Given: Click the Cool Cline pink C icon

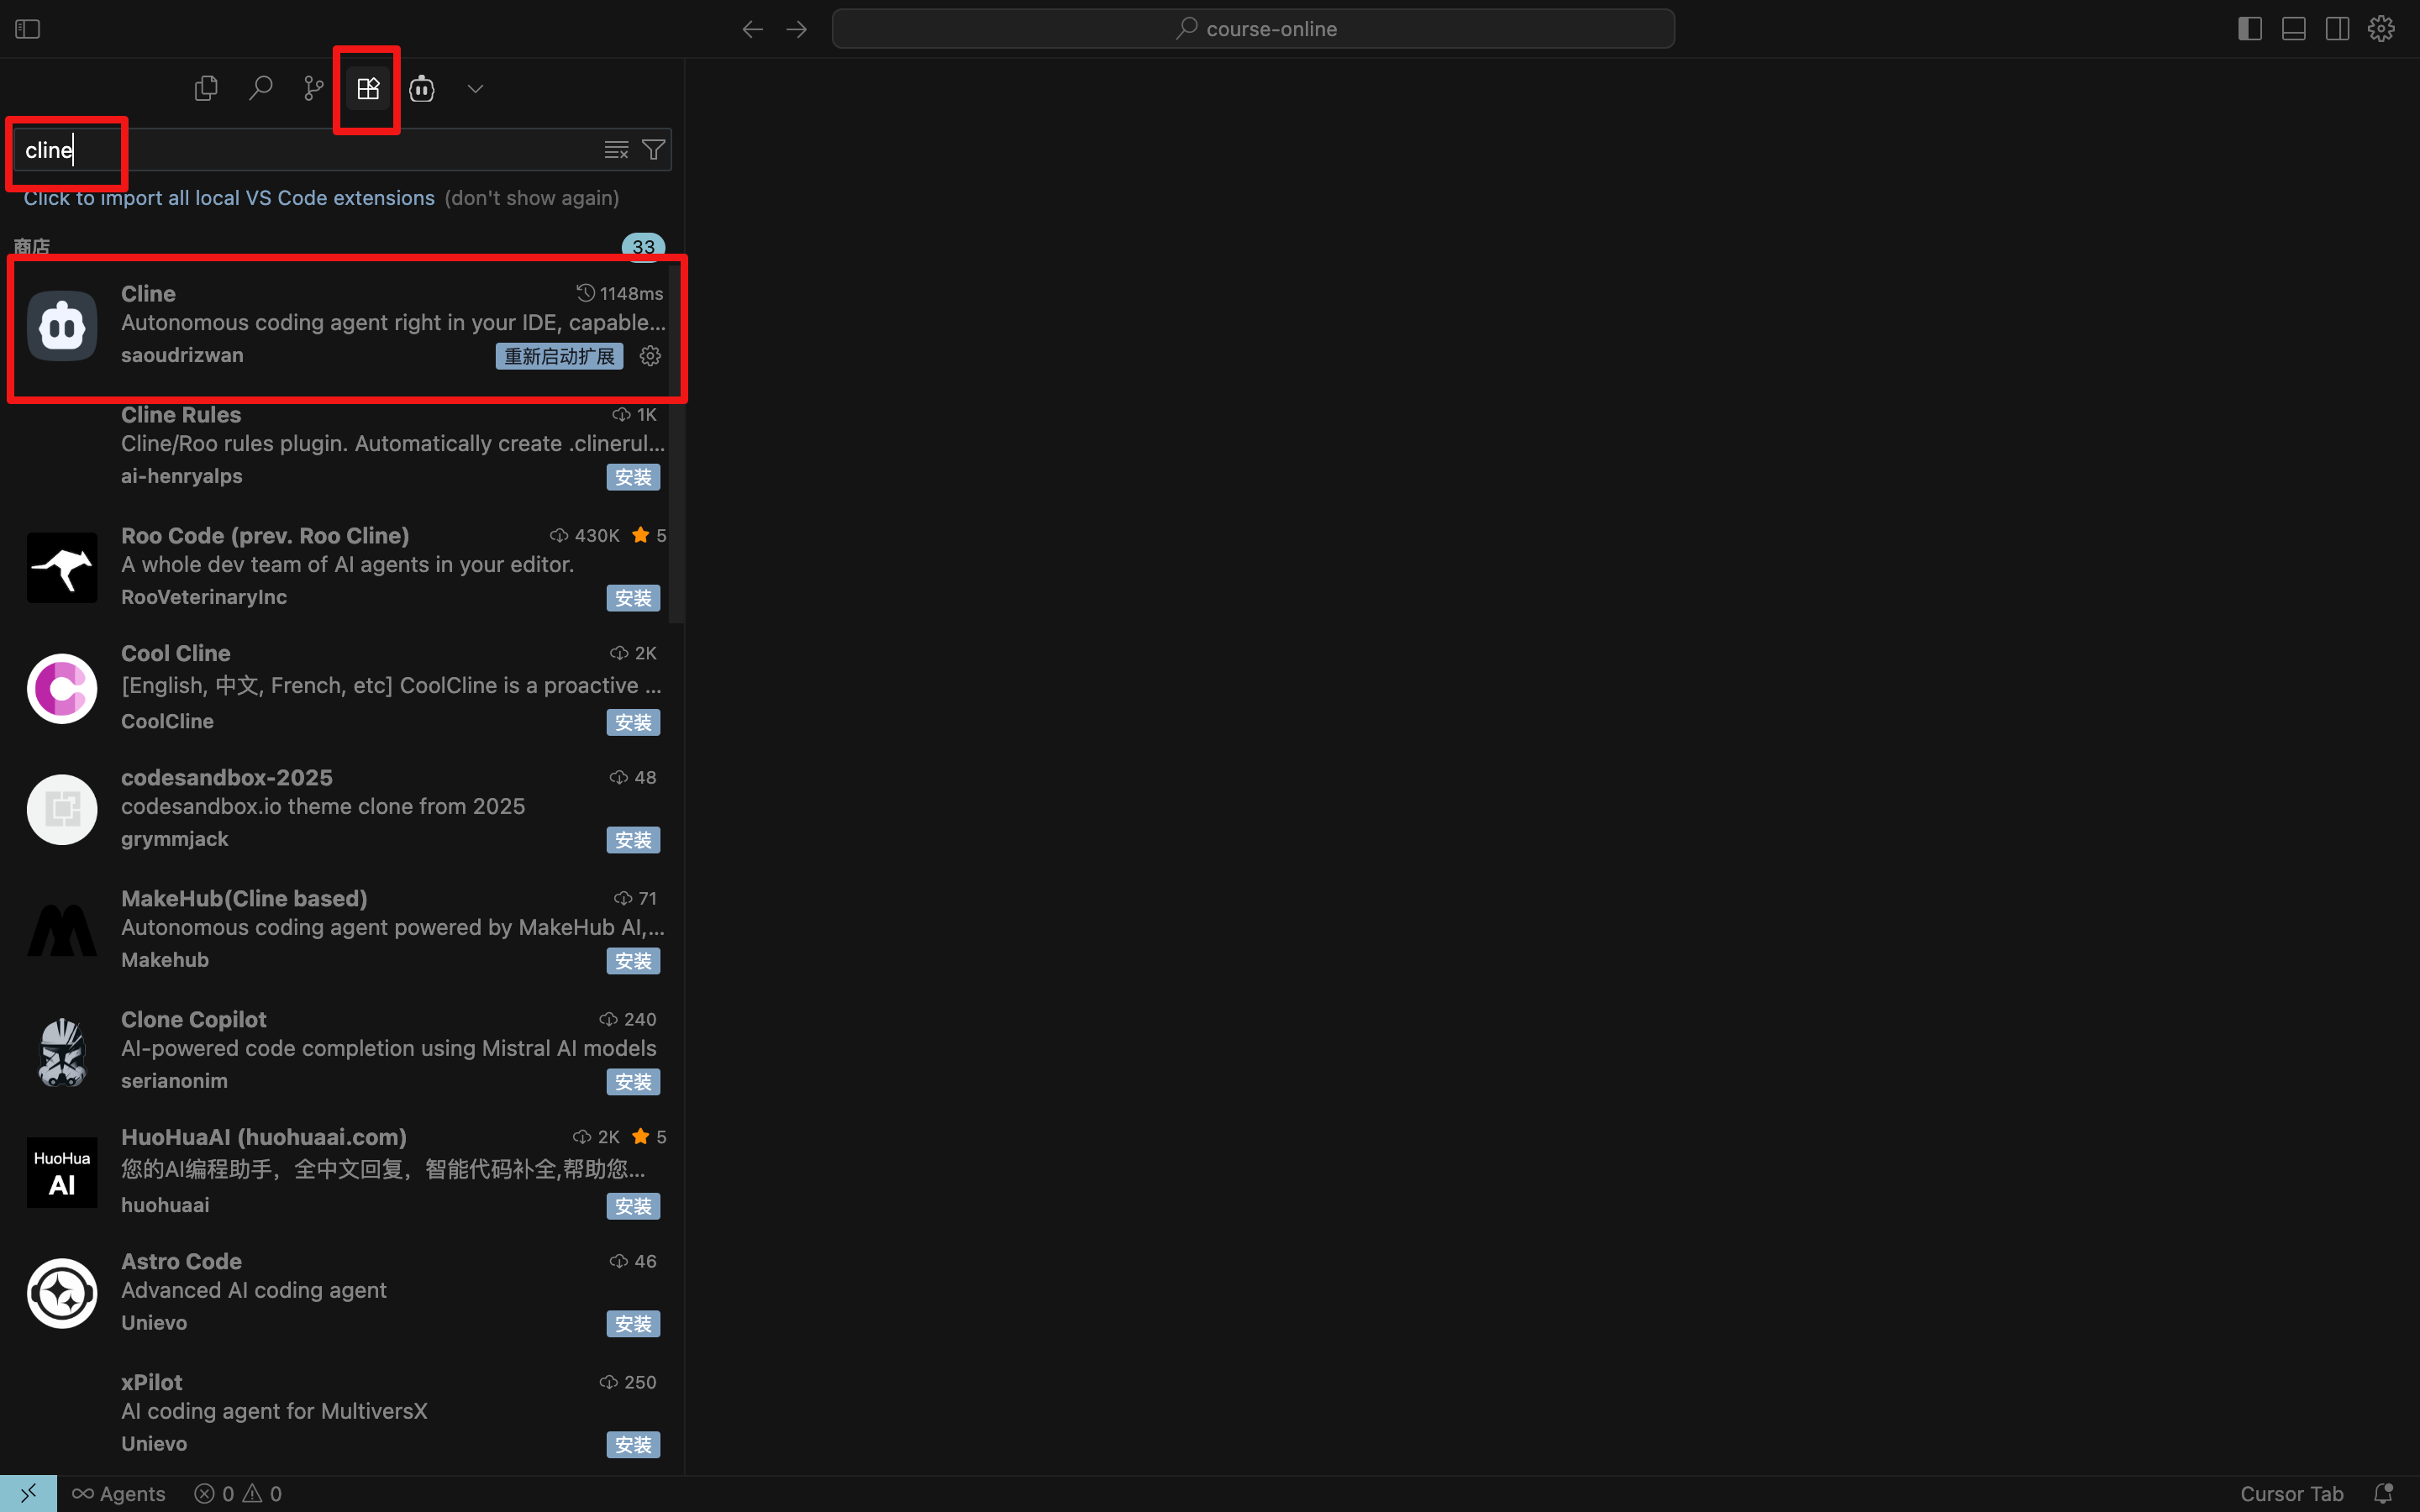Looking at the screenshot, I should pyautogui.click(x=62, y=689).
